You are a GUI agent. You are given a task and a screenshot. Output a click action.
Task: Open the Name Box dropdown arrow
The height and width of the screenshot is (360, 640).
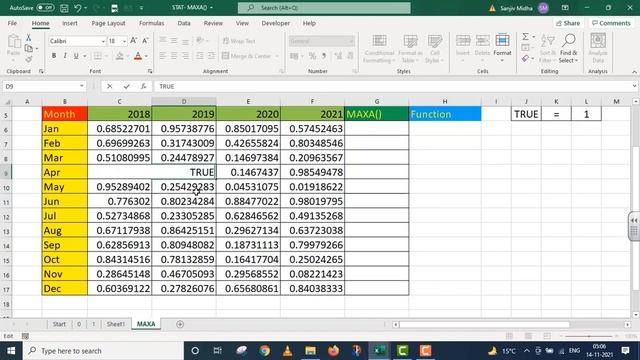(x=82, y=86)
